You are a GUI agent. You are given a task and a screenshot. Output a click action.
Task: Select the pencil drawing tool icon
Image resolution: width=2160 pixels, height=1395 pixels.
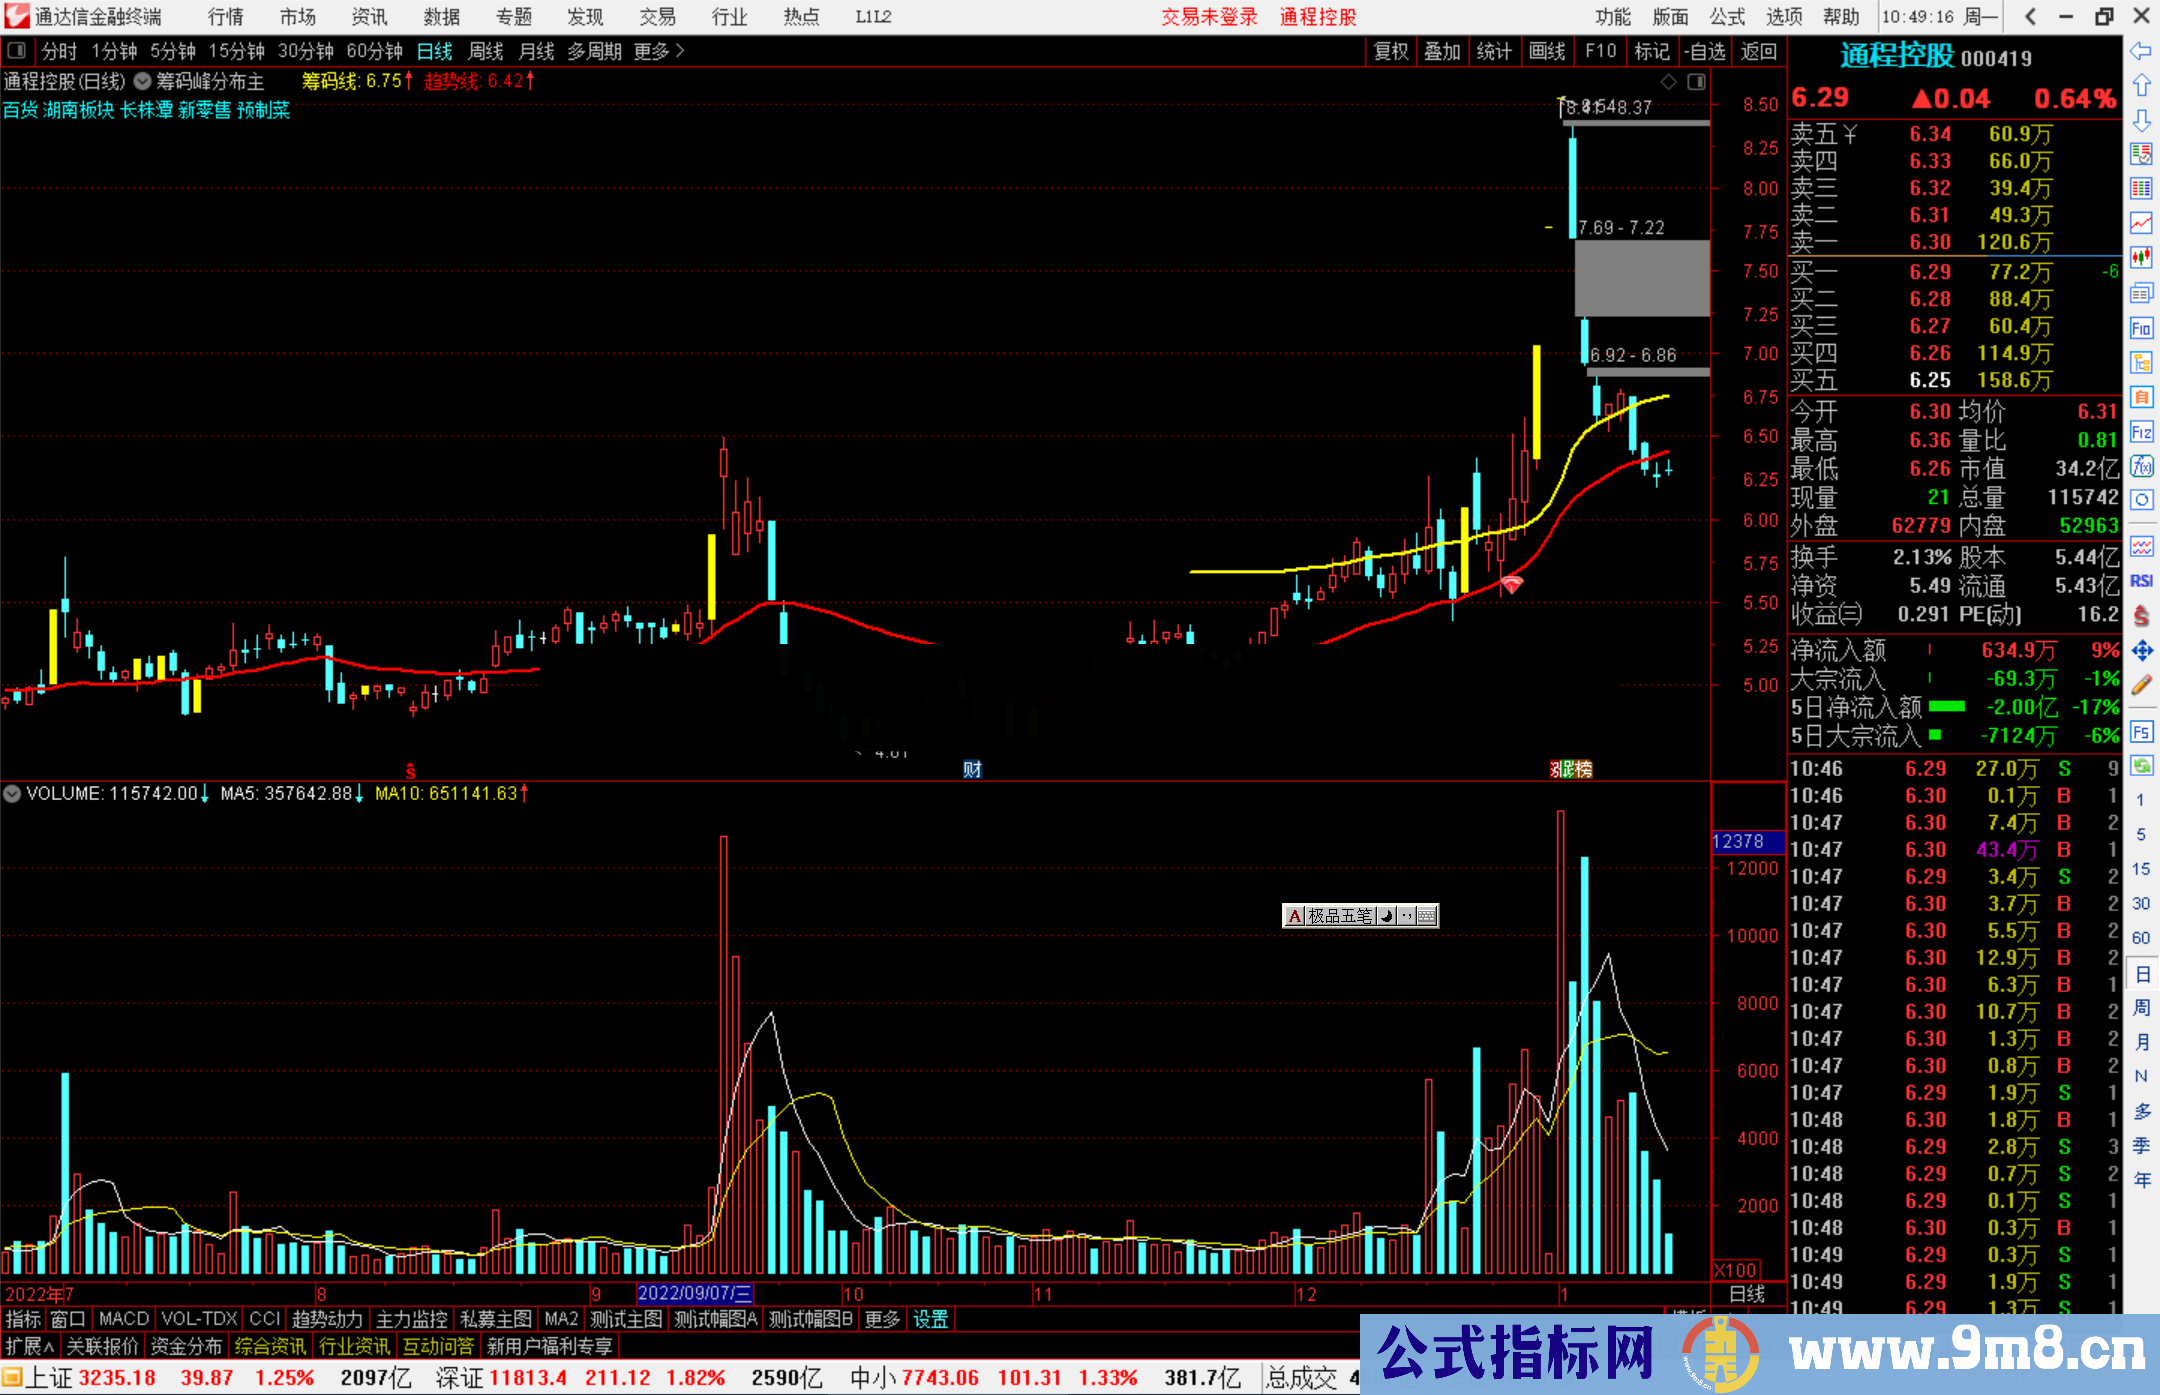pyautogui.click(x=2141, y=686)
